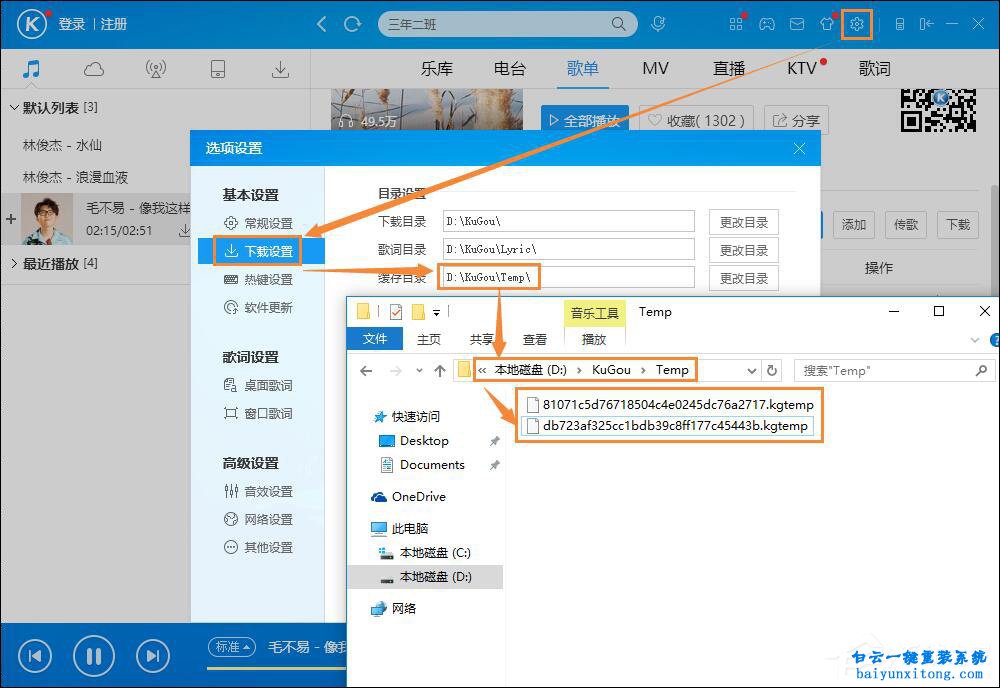This screenshot has width=1000, height=688.
Task: Open the game center gamepad icon
Action: pyautogui.click(x=767, y=23)
